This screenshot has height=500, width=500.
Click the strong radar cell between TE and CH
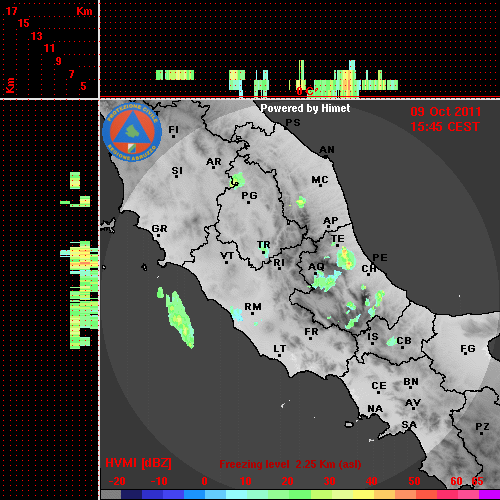click(346, 258)
